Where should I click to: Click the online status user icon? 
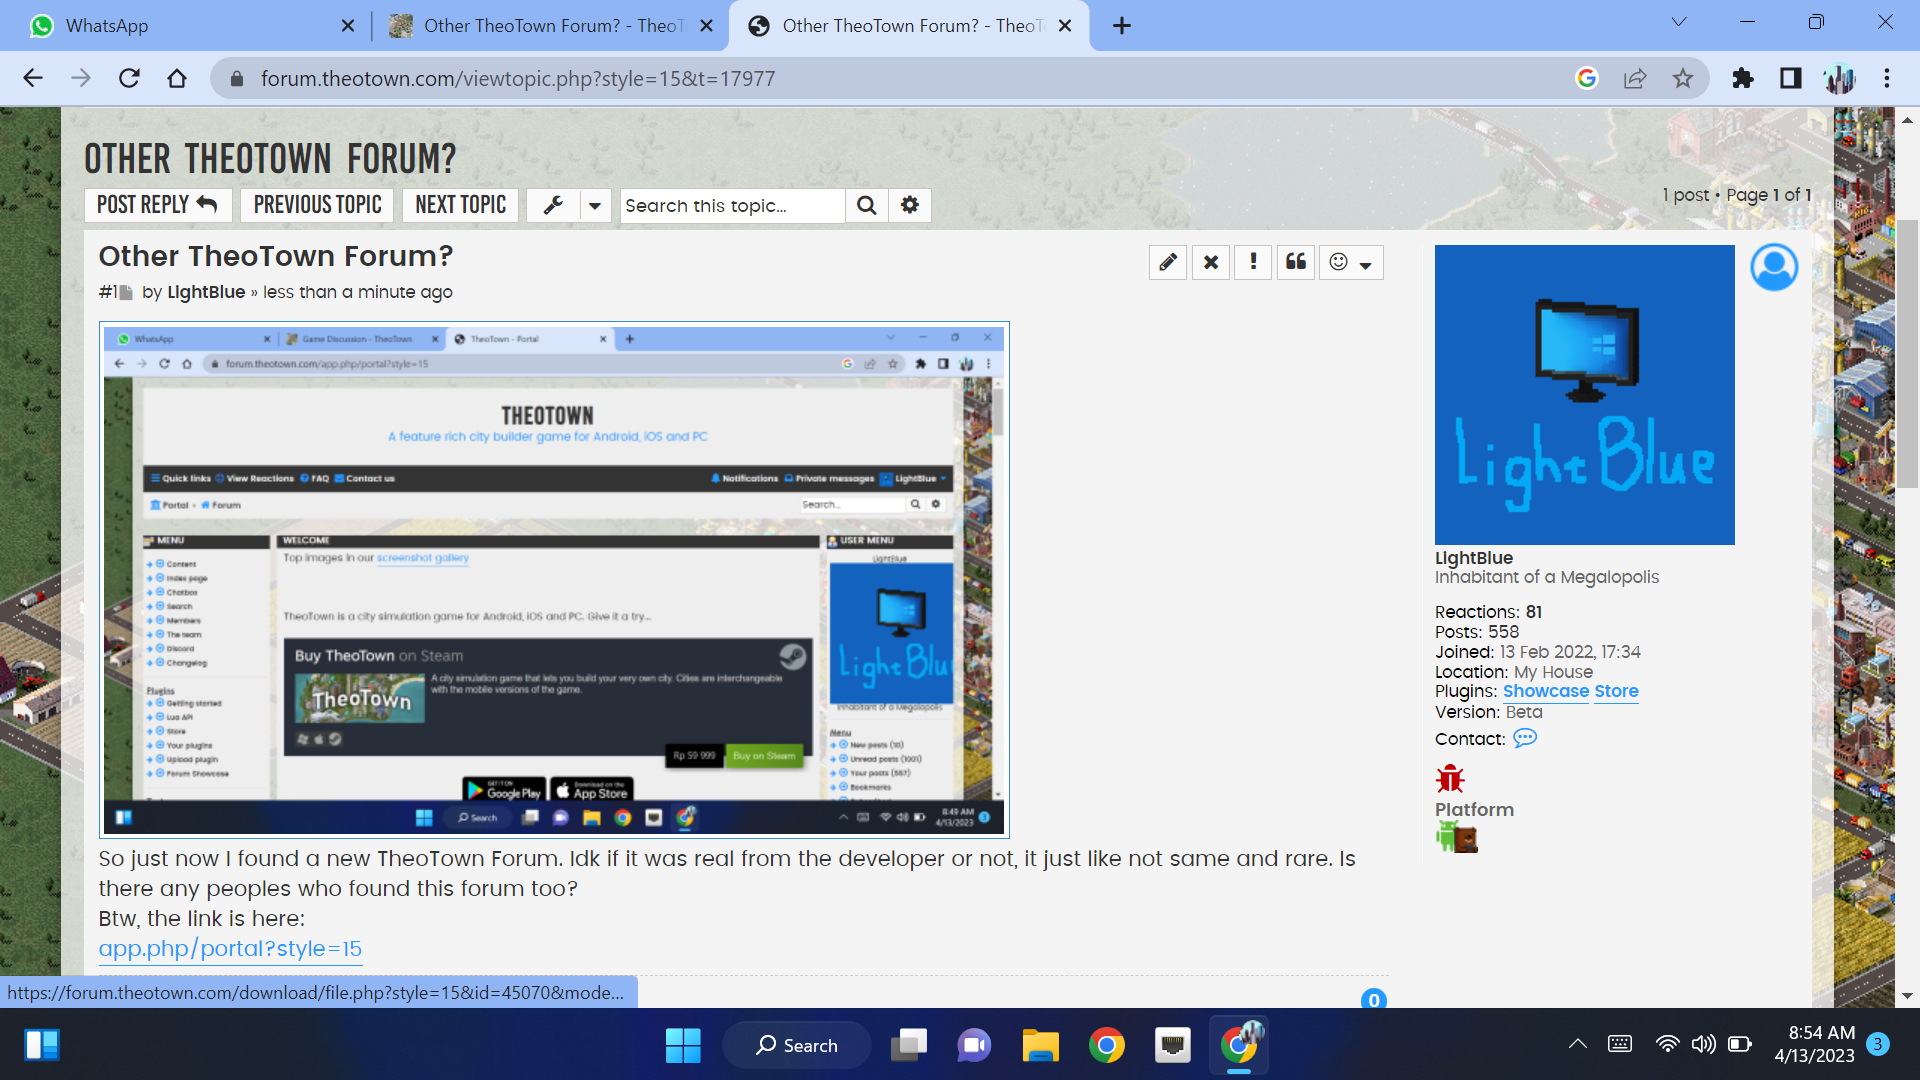(1774, 267)
